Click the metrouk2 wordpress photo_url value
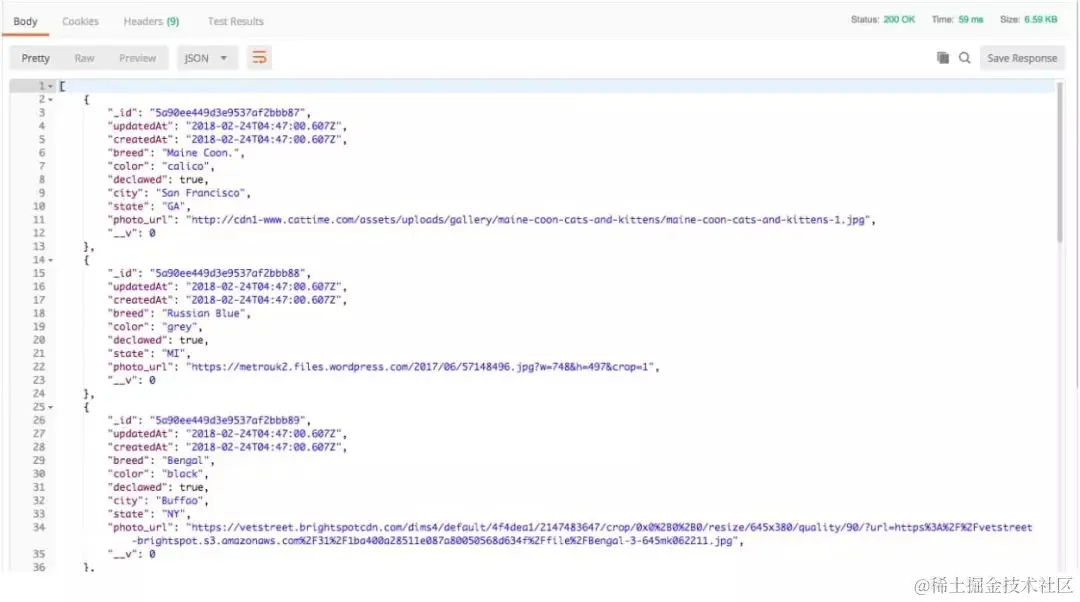The height and width of the screenshot is (602, 1080). [420, 367]
